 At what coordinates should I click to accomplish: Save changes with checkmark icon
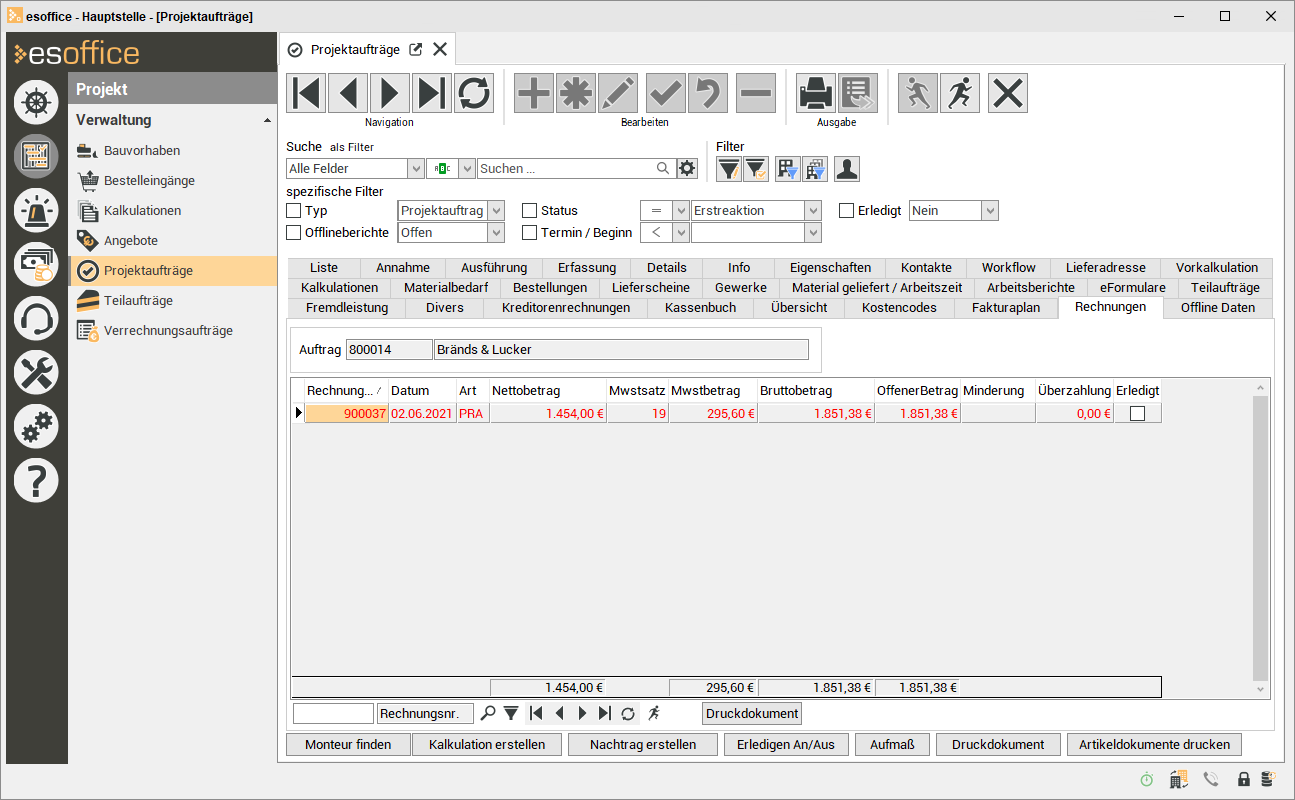666,93
